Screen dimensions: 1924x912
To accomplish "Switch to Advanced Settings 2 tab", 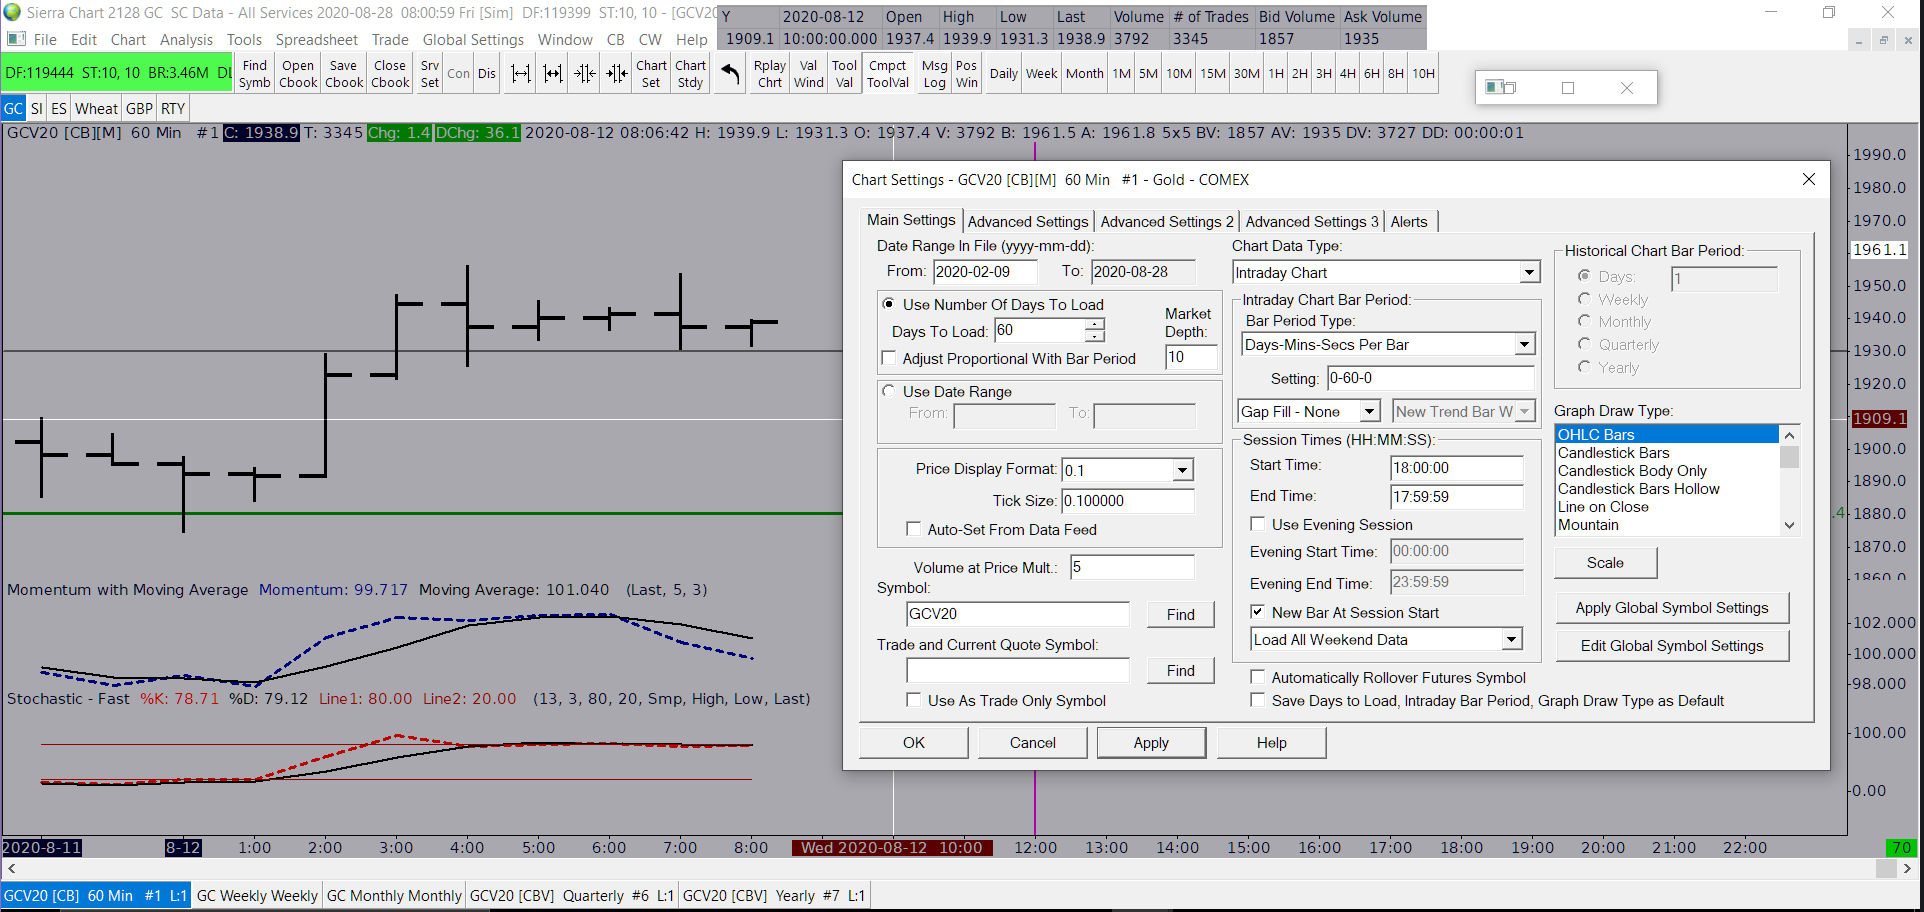I will [1166, 222].
